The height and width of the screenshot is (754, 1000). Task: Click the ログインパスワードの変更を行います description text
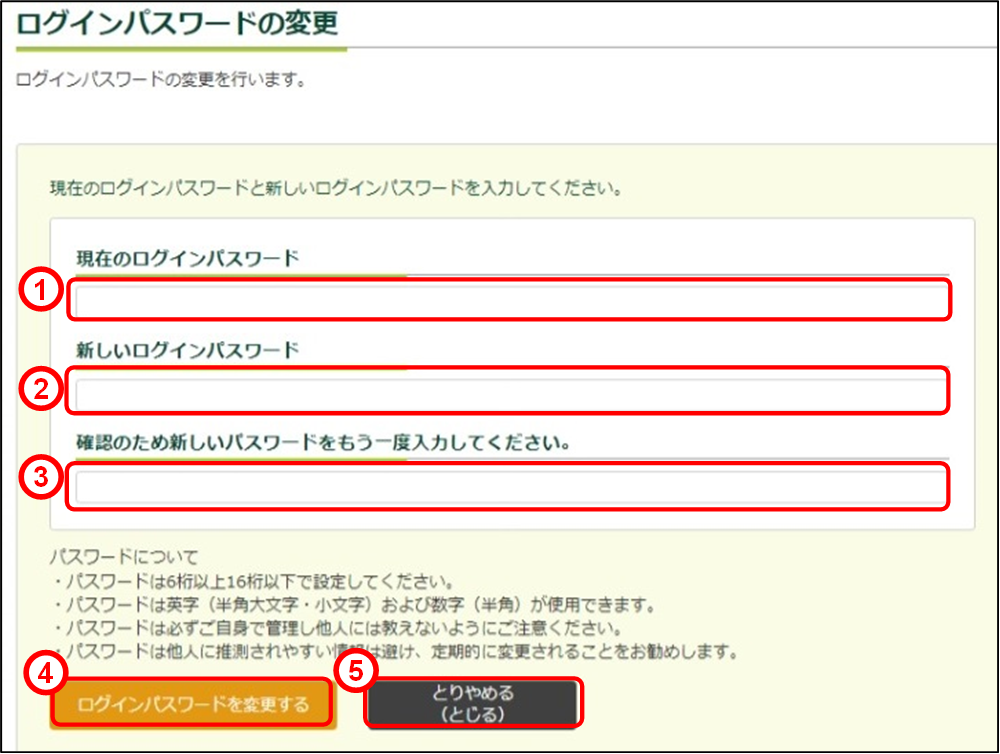161,79
